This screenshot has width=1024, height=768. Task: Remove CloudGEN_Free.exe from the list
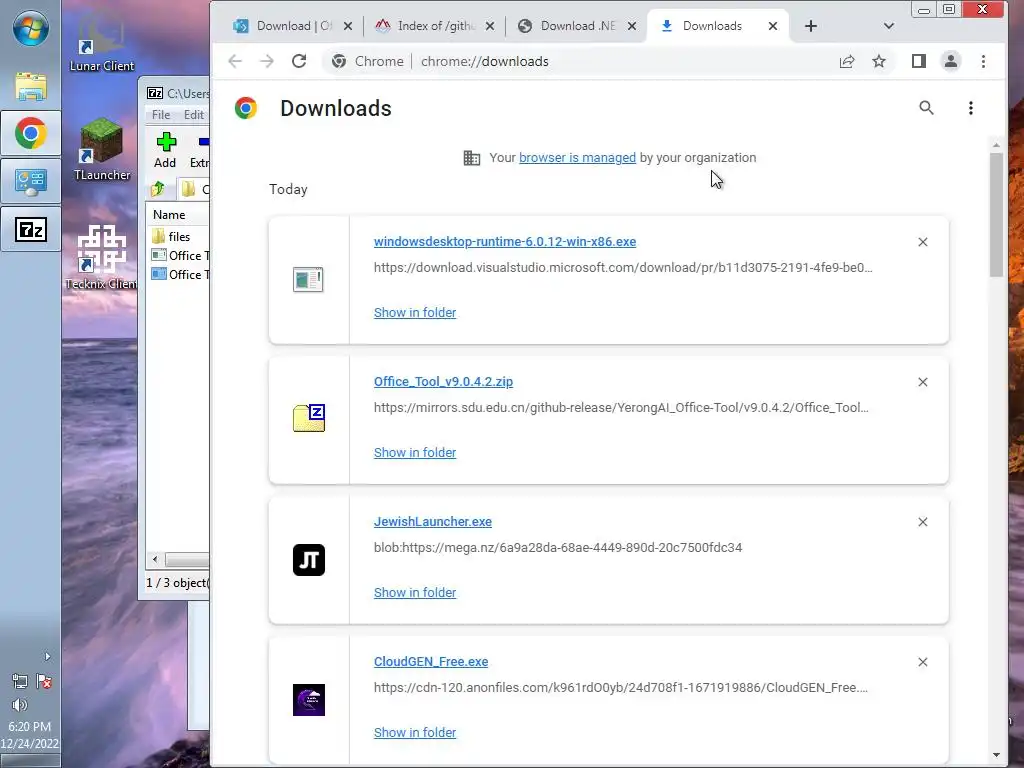pos(923,662)
